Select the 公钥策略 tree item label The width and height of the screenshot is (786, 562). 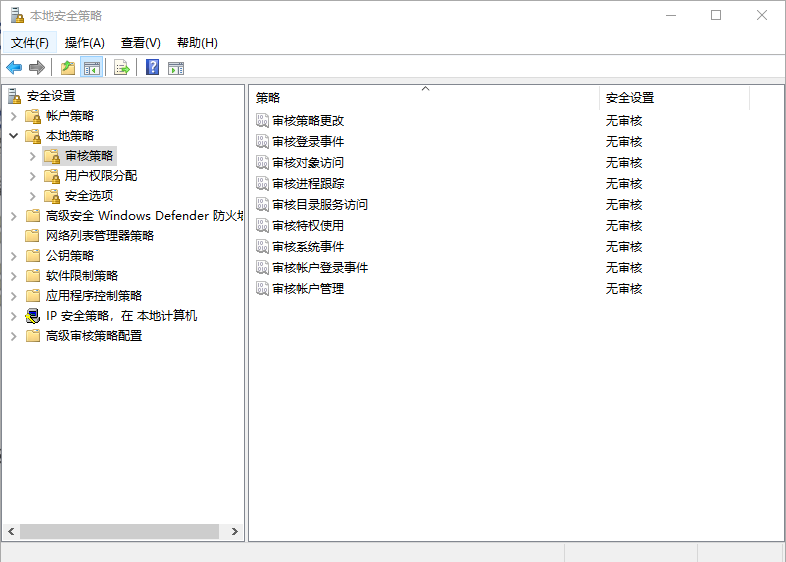coord(70,256)
